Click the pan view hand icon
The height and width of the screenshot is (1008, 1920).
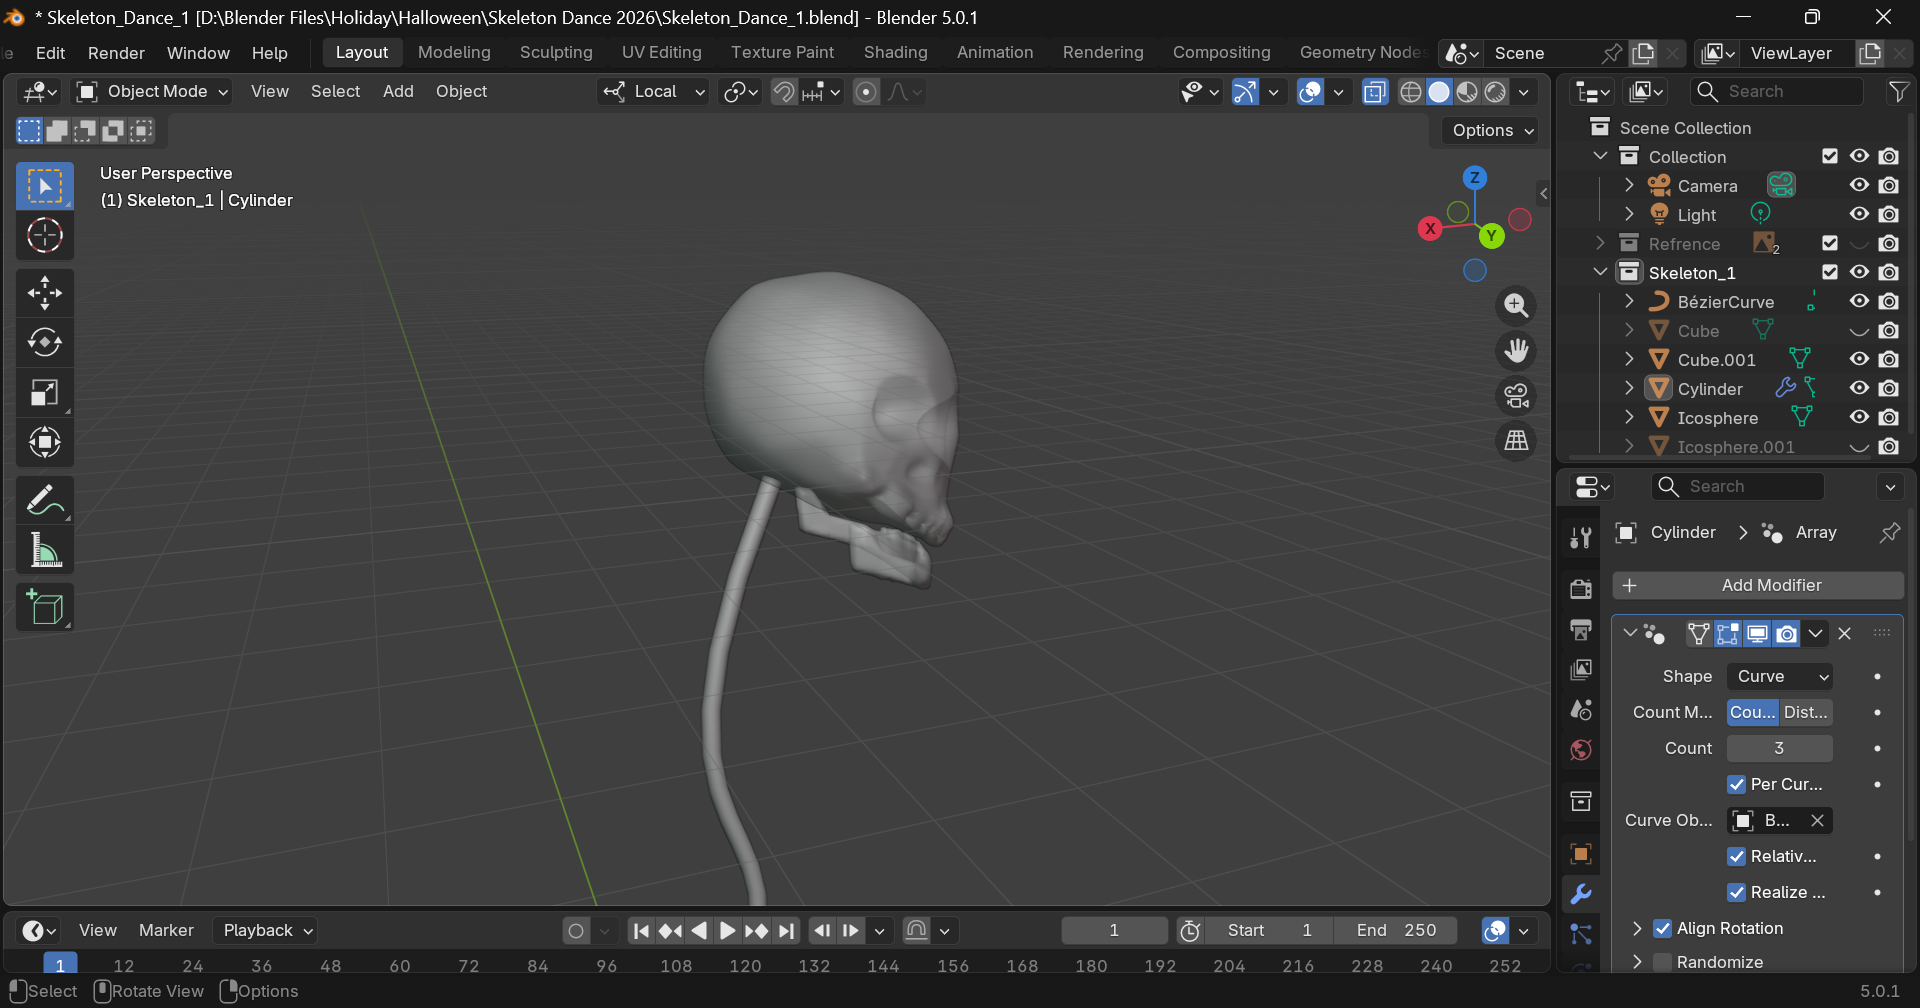[1517, 351]
